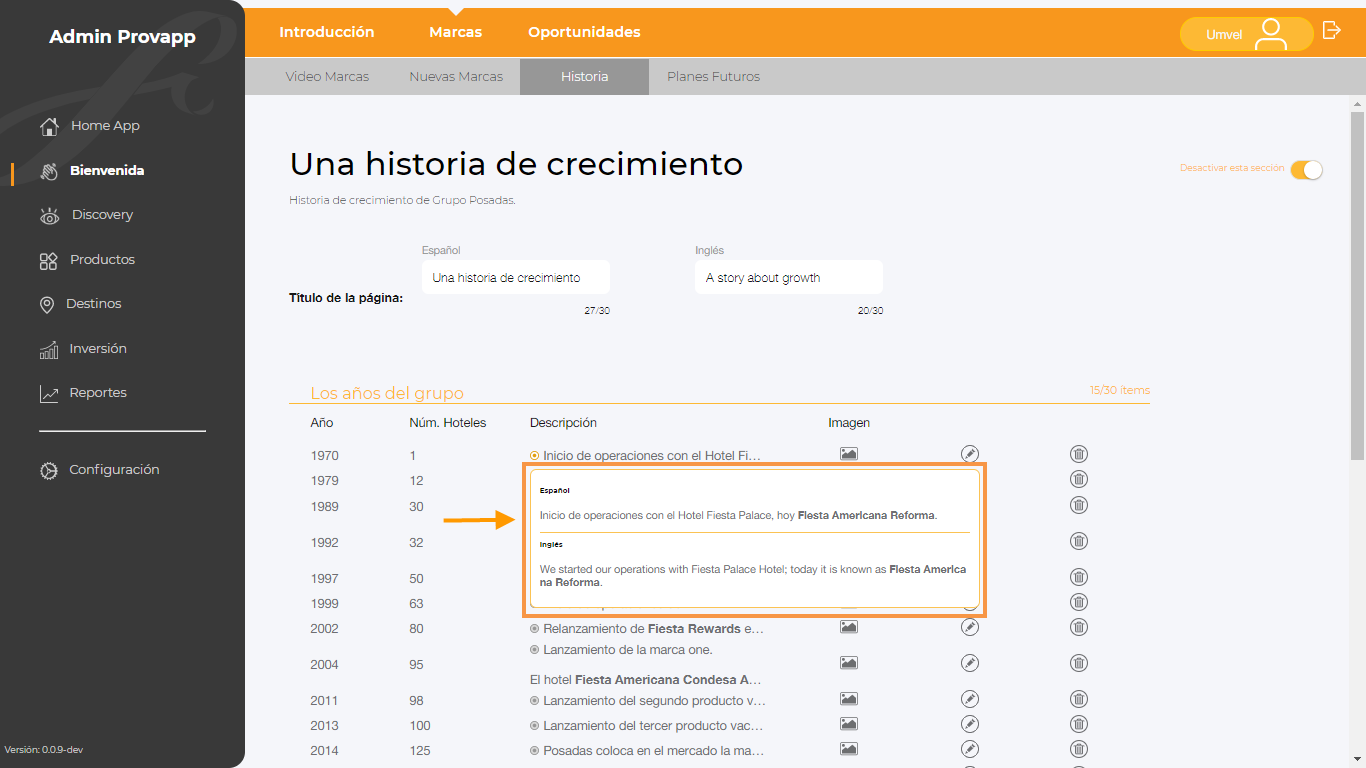Click the image icon for 2002
Viewport: 1366px width, 768px height.
[849, 627]
